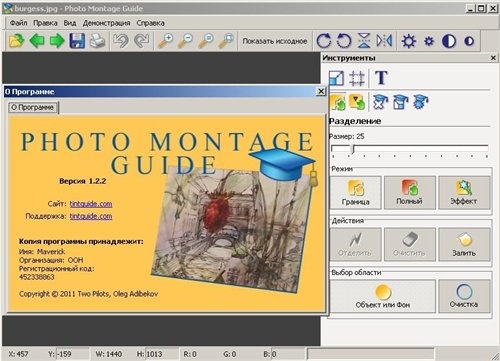500x361 pixels.
Task: Click the fourth magnifier fit-to-window icon
Action: click(226, 41)
